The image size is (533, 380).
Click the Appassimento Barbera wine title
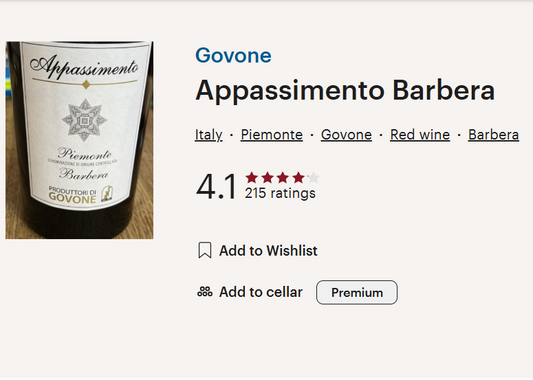pyautogui.click(x=345, y=91)
